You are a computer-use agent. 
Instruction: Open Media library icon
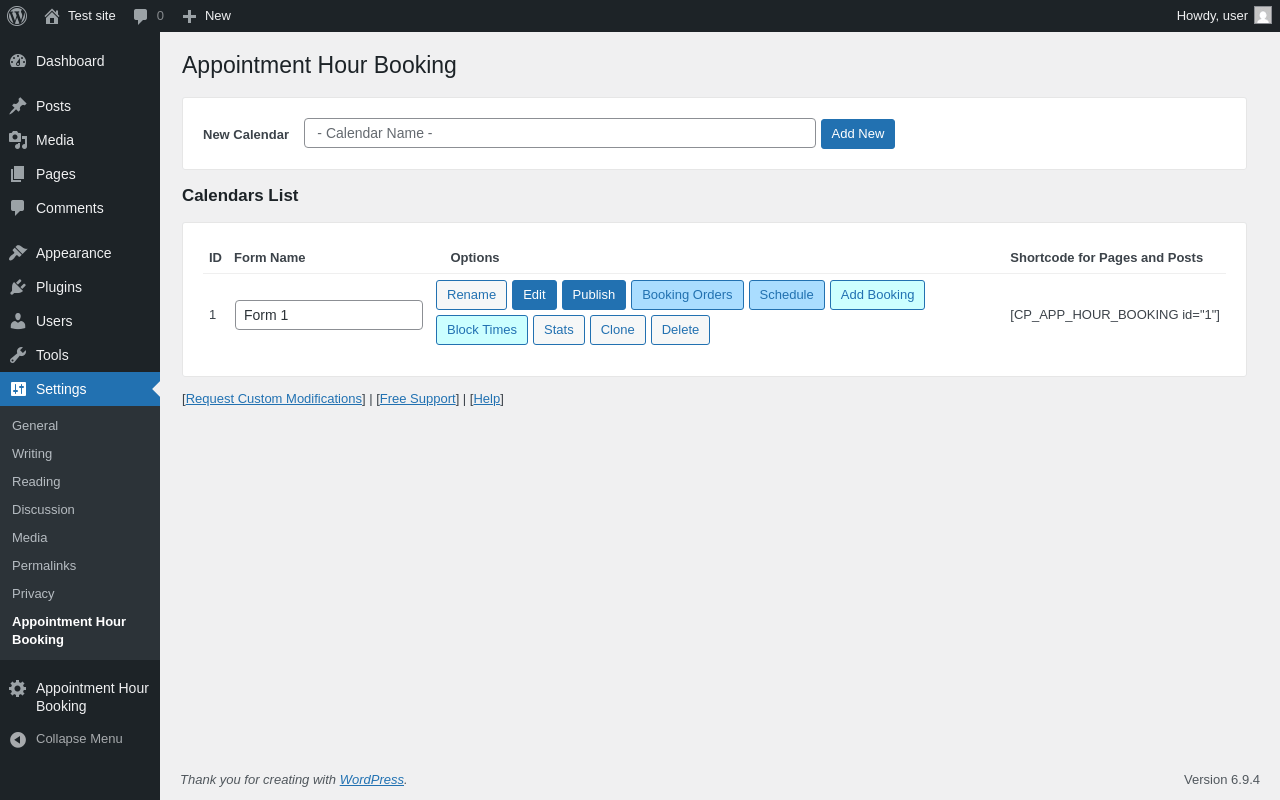[18, 140]
